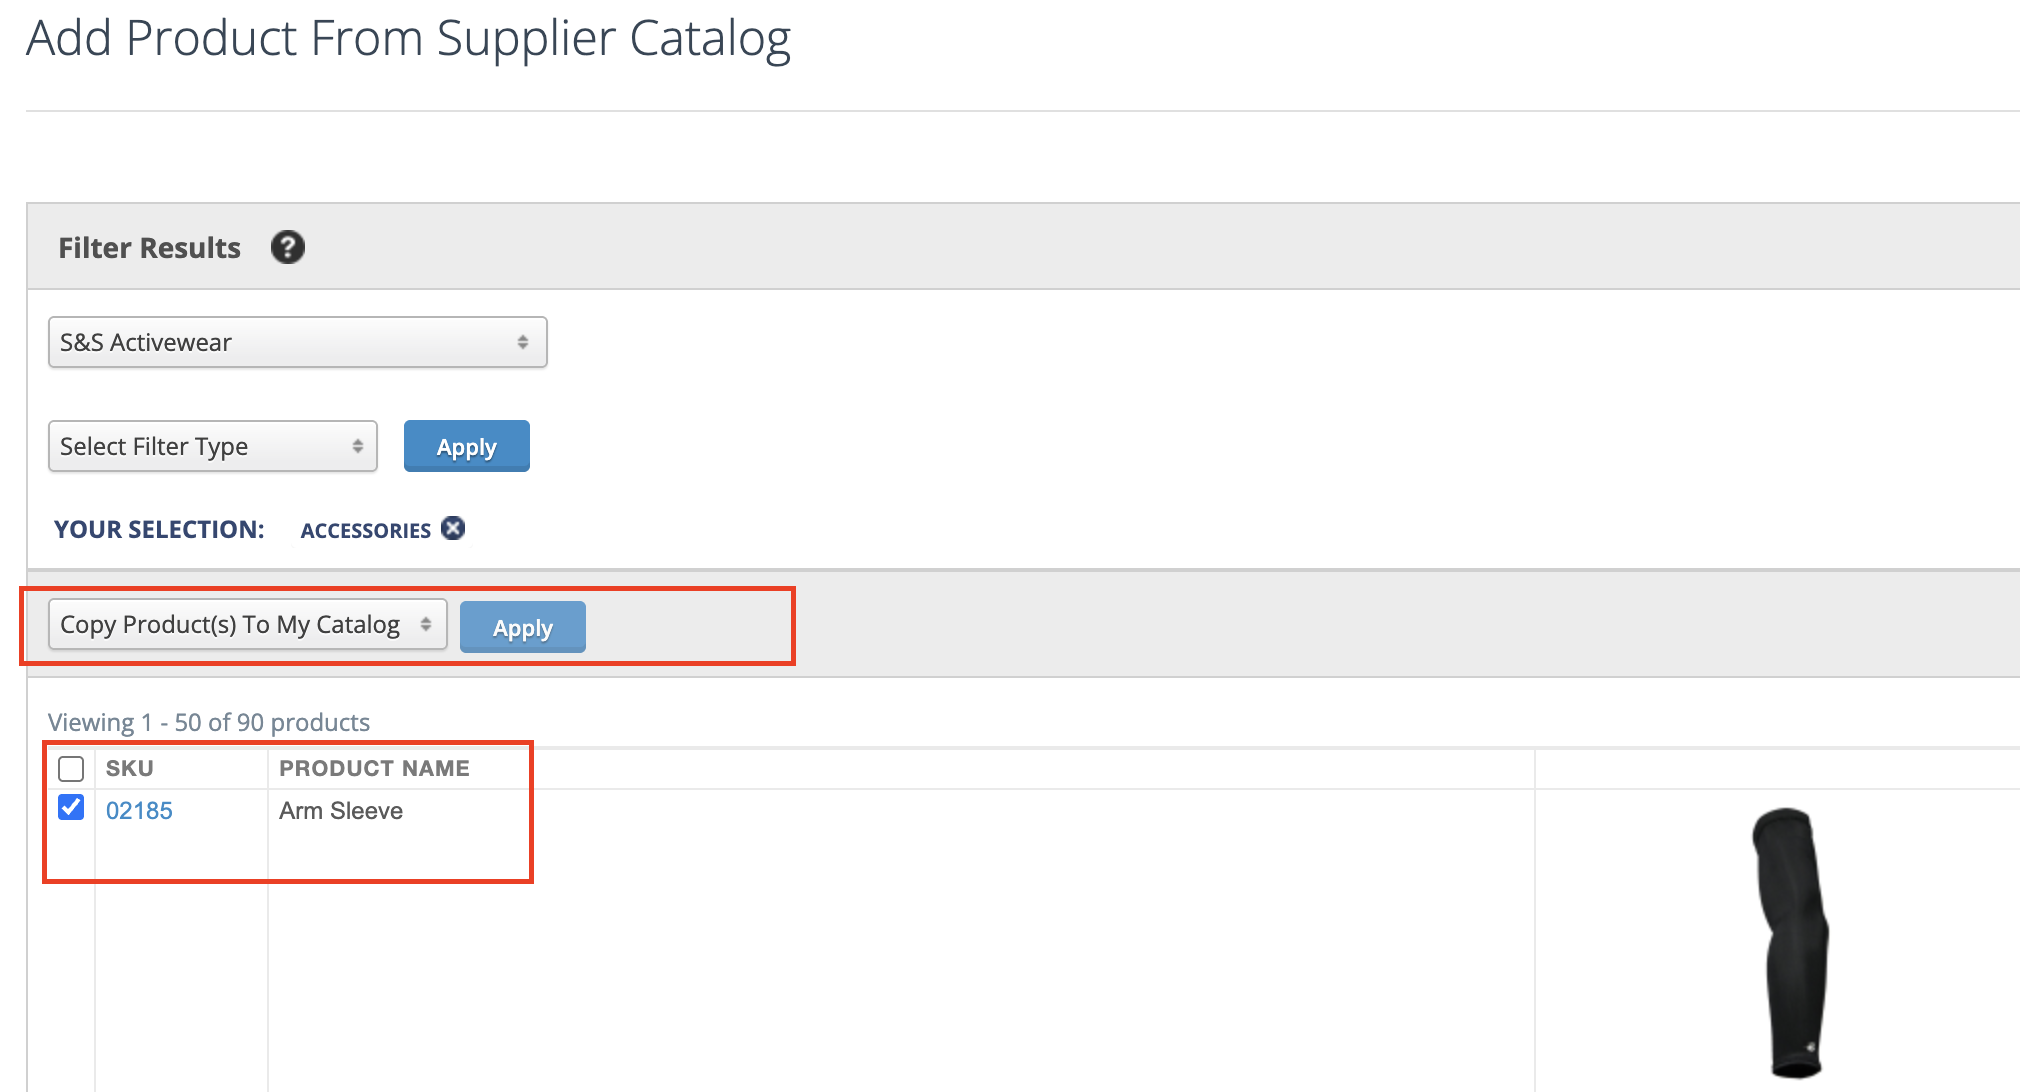Click the YOUR SELECTION label
The width and height of the screenshot is (2020, 1092).
click(159, 530)
